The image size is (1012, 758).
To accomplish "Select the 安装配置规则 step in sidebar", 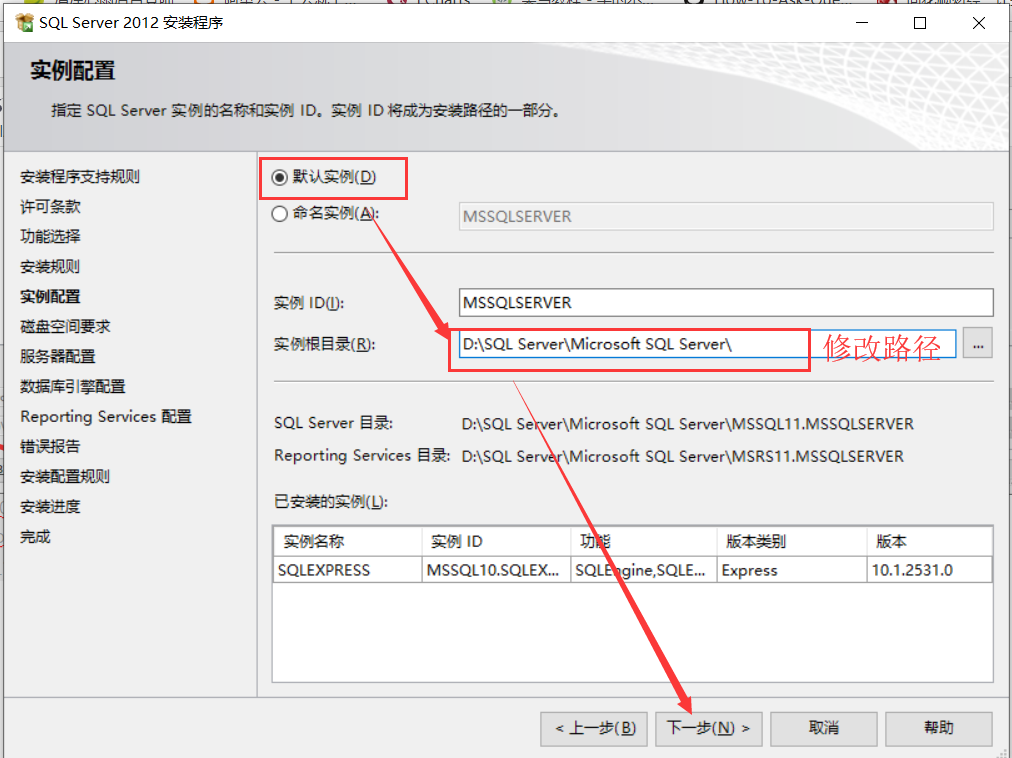I will (x=65, y=476).
